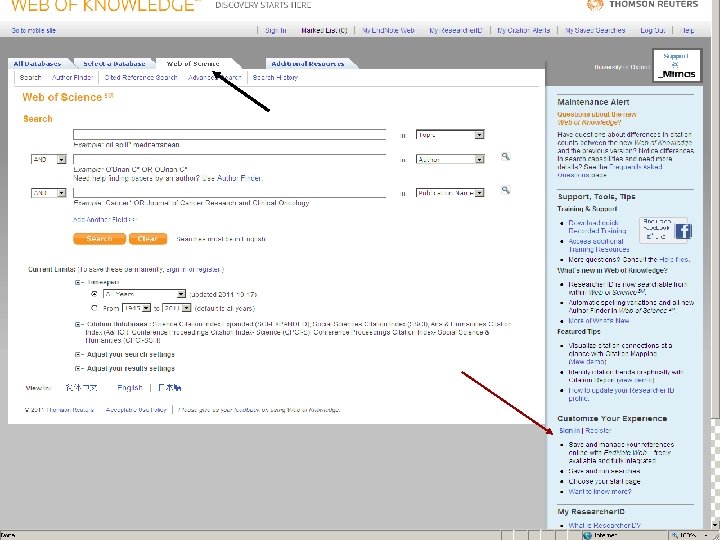Open the Want to know more? link

600,491
